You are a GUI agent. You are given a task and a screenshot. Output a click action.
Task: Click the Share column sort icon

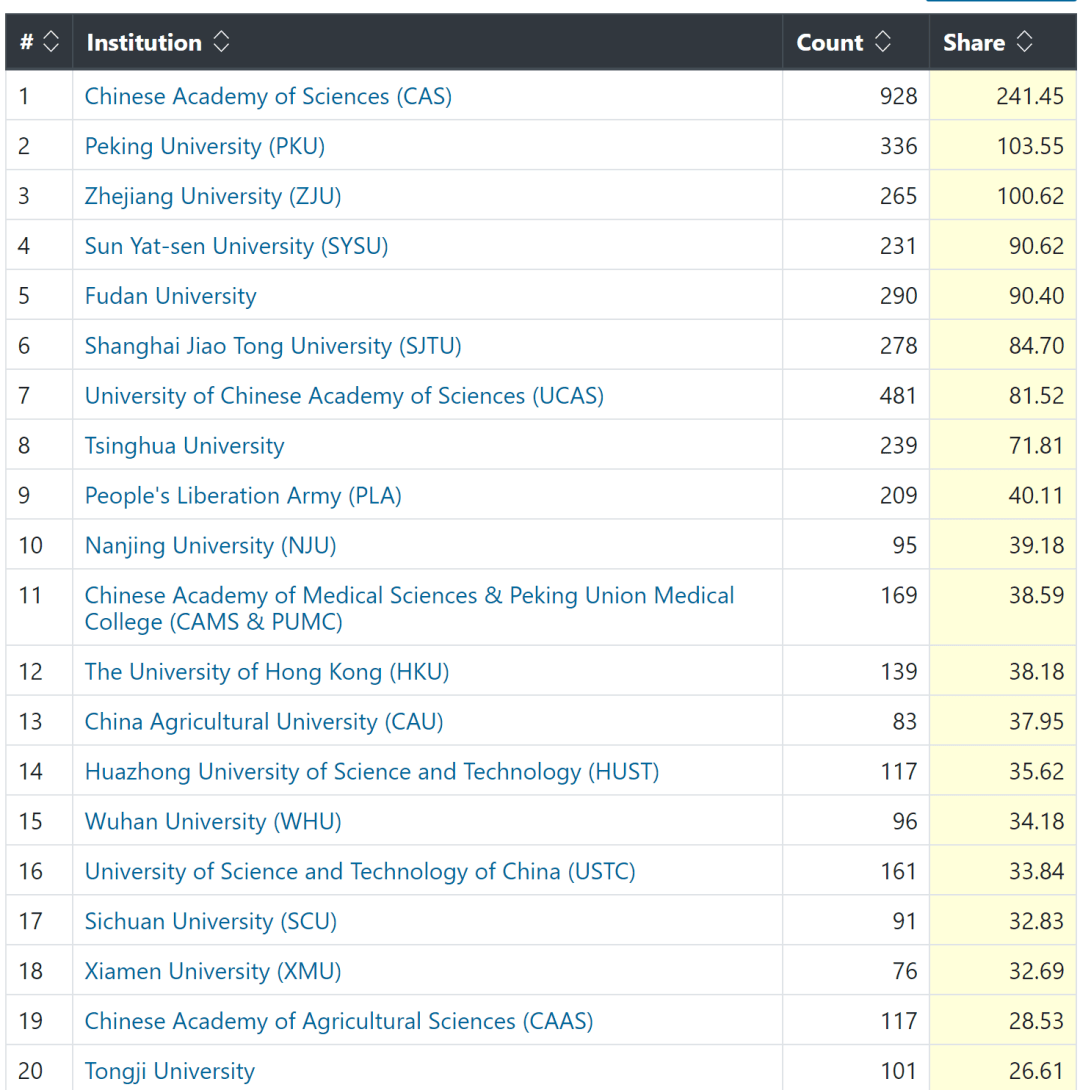click(1024, 42)
